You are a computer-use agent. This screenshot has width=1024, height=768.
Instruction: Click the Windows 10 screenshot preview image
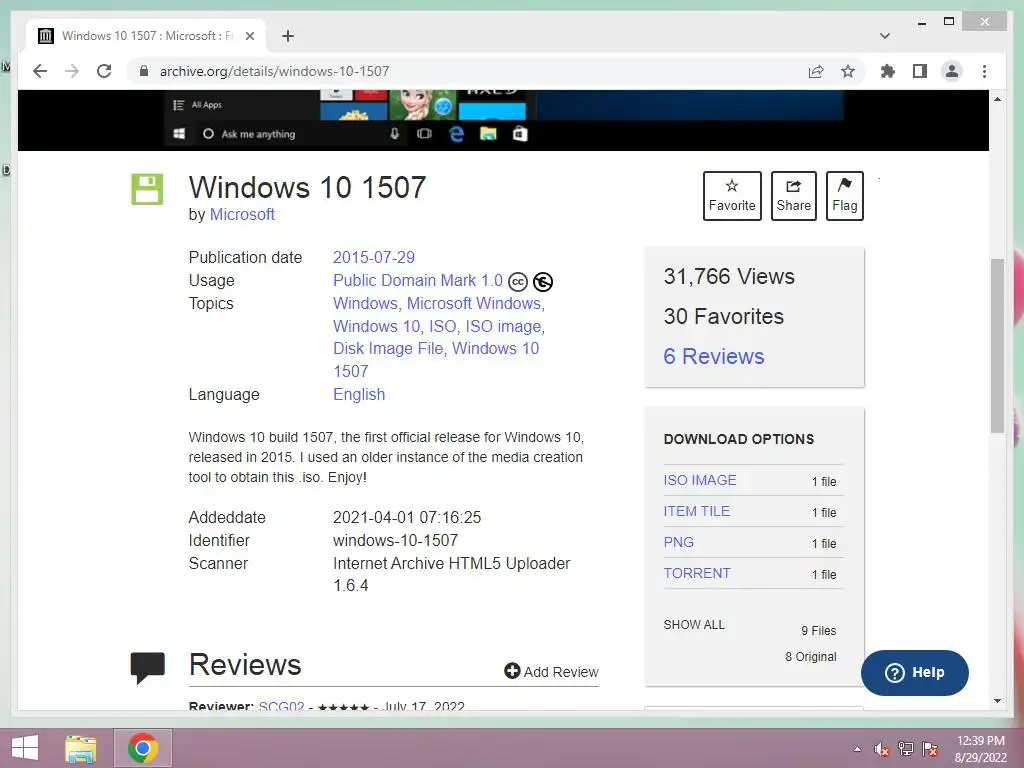click(x=503, y=120)
